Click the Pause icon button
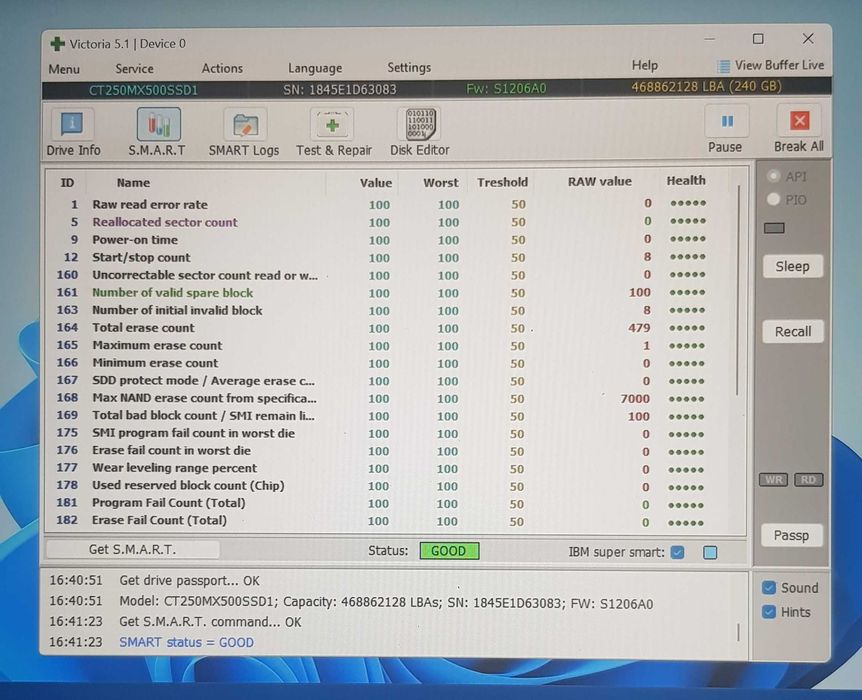 point(726,121)
